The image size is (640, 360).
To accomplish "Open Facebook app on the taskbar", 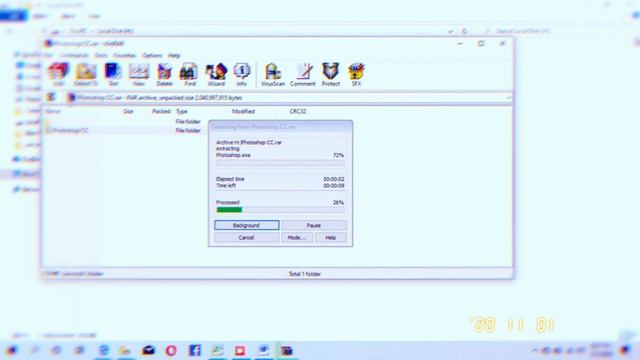I will [x=195, y=350].
